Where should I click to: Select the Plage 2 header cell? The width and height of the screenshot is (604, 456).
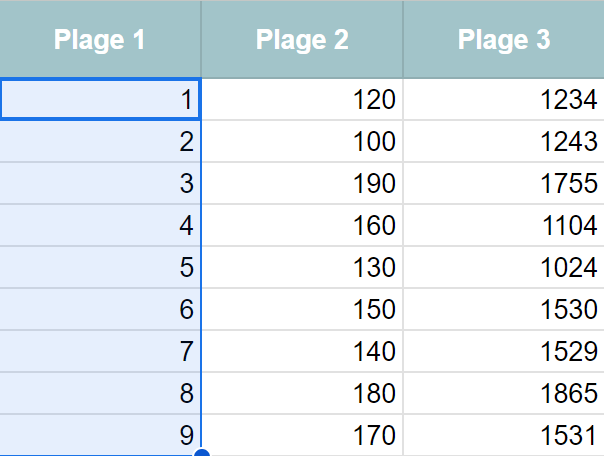click(302, 39)
